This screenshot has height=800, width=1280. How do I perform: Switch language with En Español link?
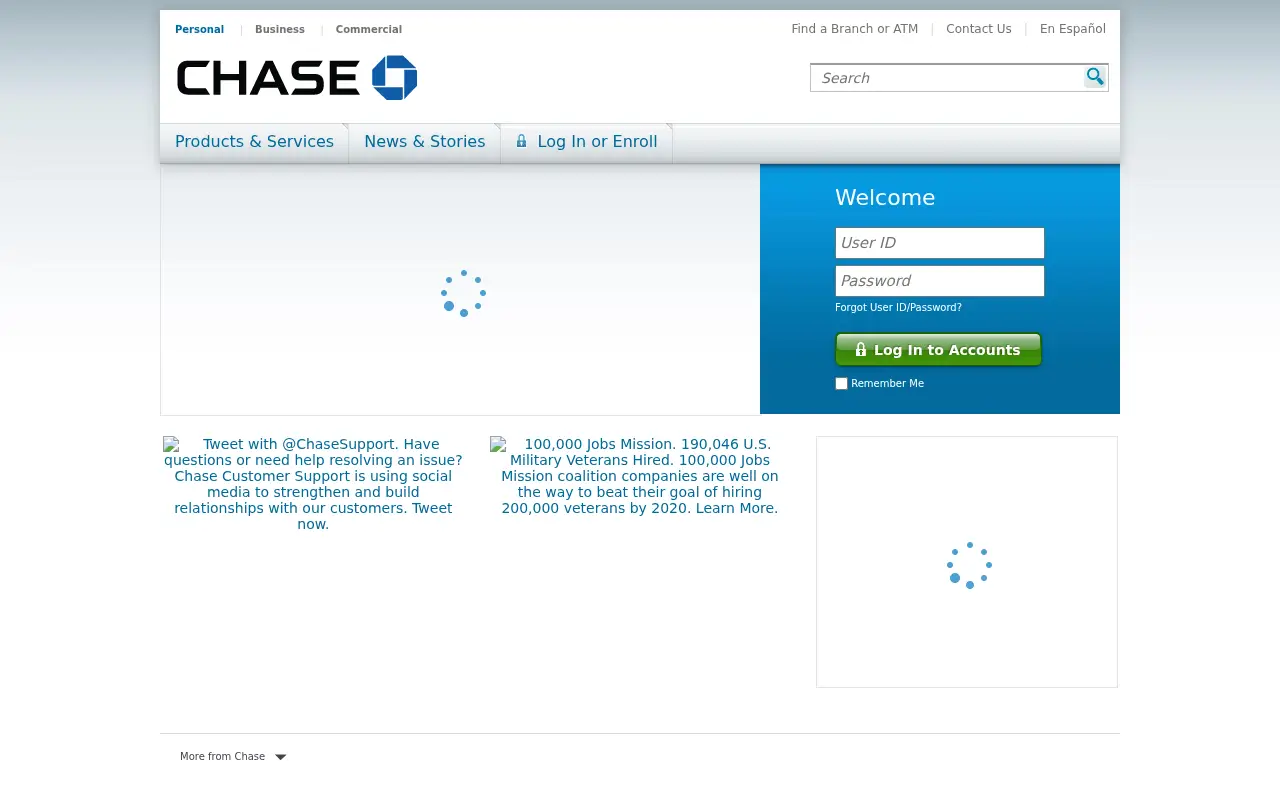pyautogui.click(x=1073, y=29)
